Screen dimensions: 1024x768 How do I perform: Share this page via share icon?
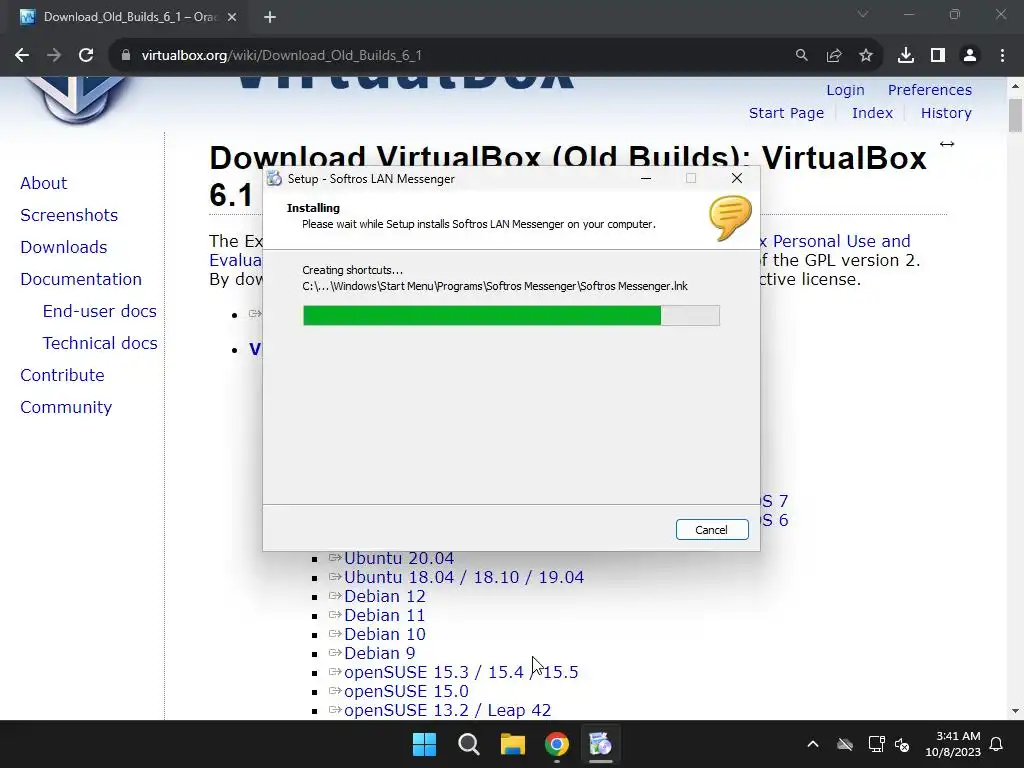(x=834, y=56)
